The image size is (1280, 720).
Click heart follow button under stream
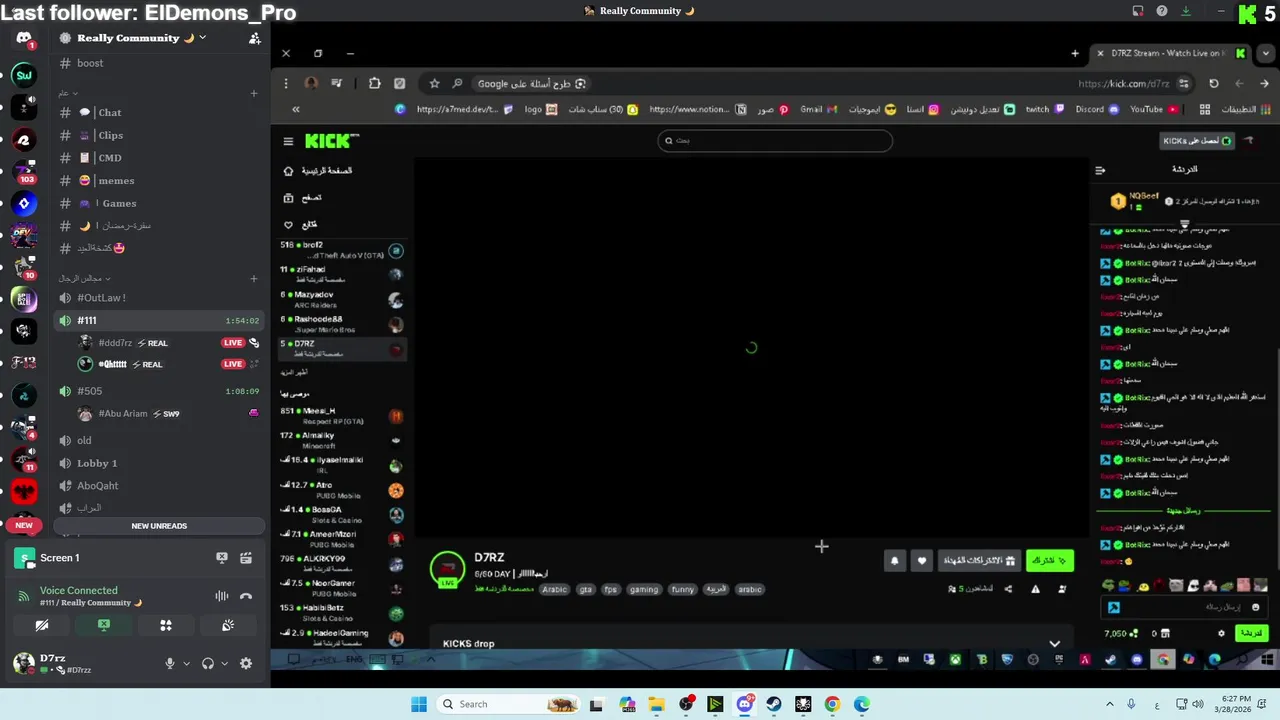pyautogui.click(x=921, y=561)
